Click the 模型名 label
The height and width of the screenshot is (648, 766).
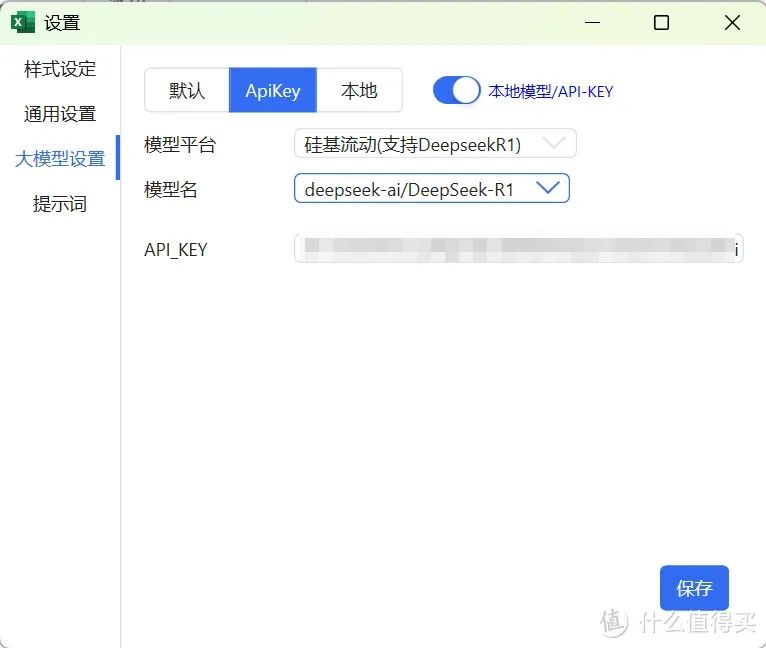(170, 190)
